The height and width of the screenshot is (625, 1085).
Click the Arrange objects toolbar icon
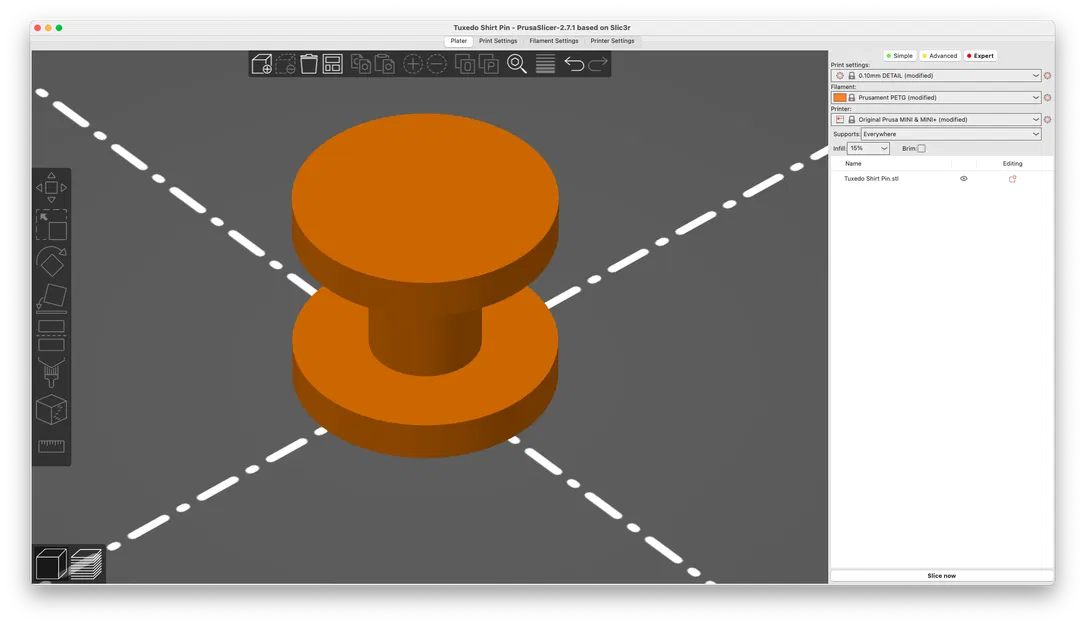333,64
